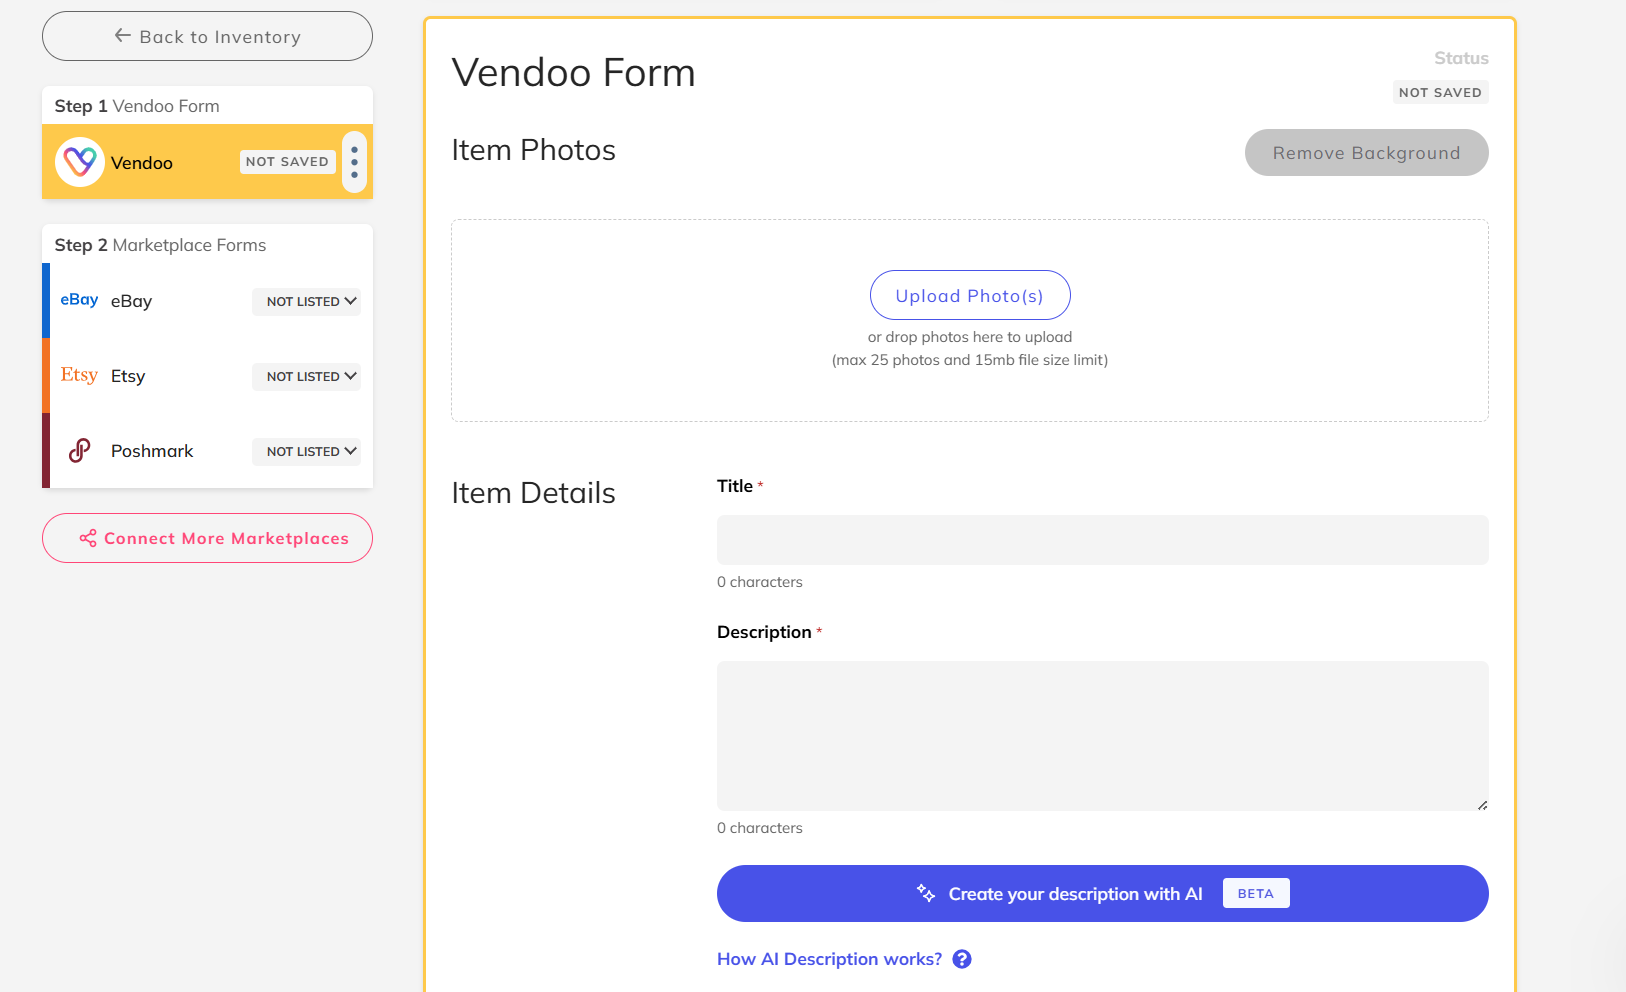Viewport: 1626px width, 992px height.
Task: Open the eBay marketplace form
Action: click(x=207, y=301)
